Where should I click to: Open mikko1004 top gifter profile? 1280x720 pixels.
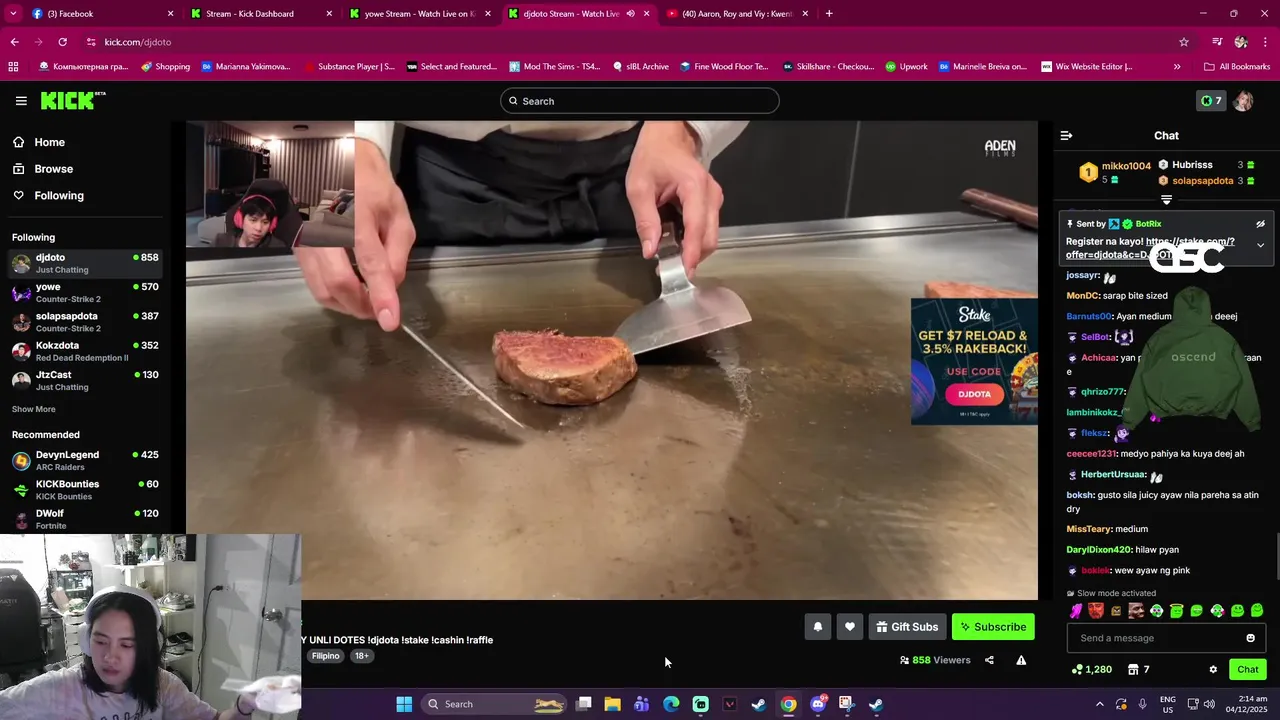tap(1126, 166)
